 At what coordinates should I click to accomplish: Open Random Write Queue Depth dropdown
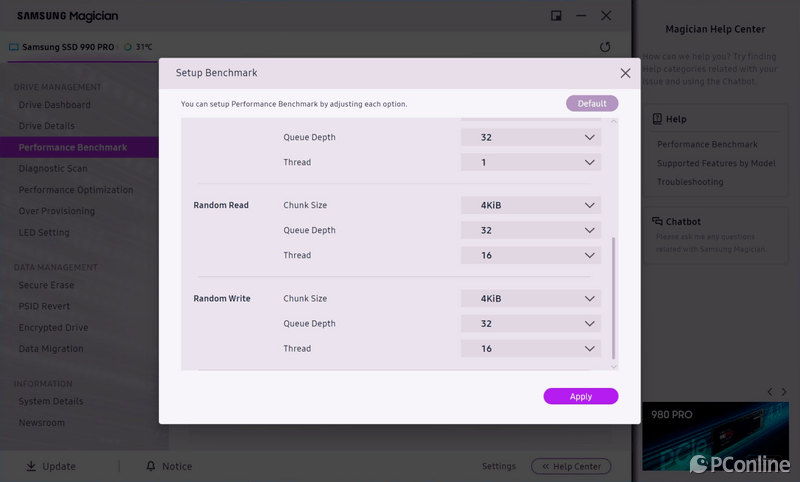pyautogui.click(x=530, y=324)
